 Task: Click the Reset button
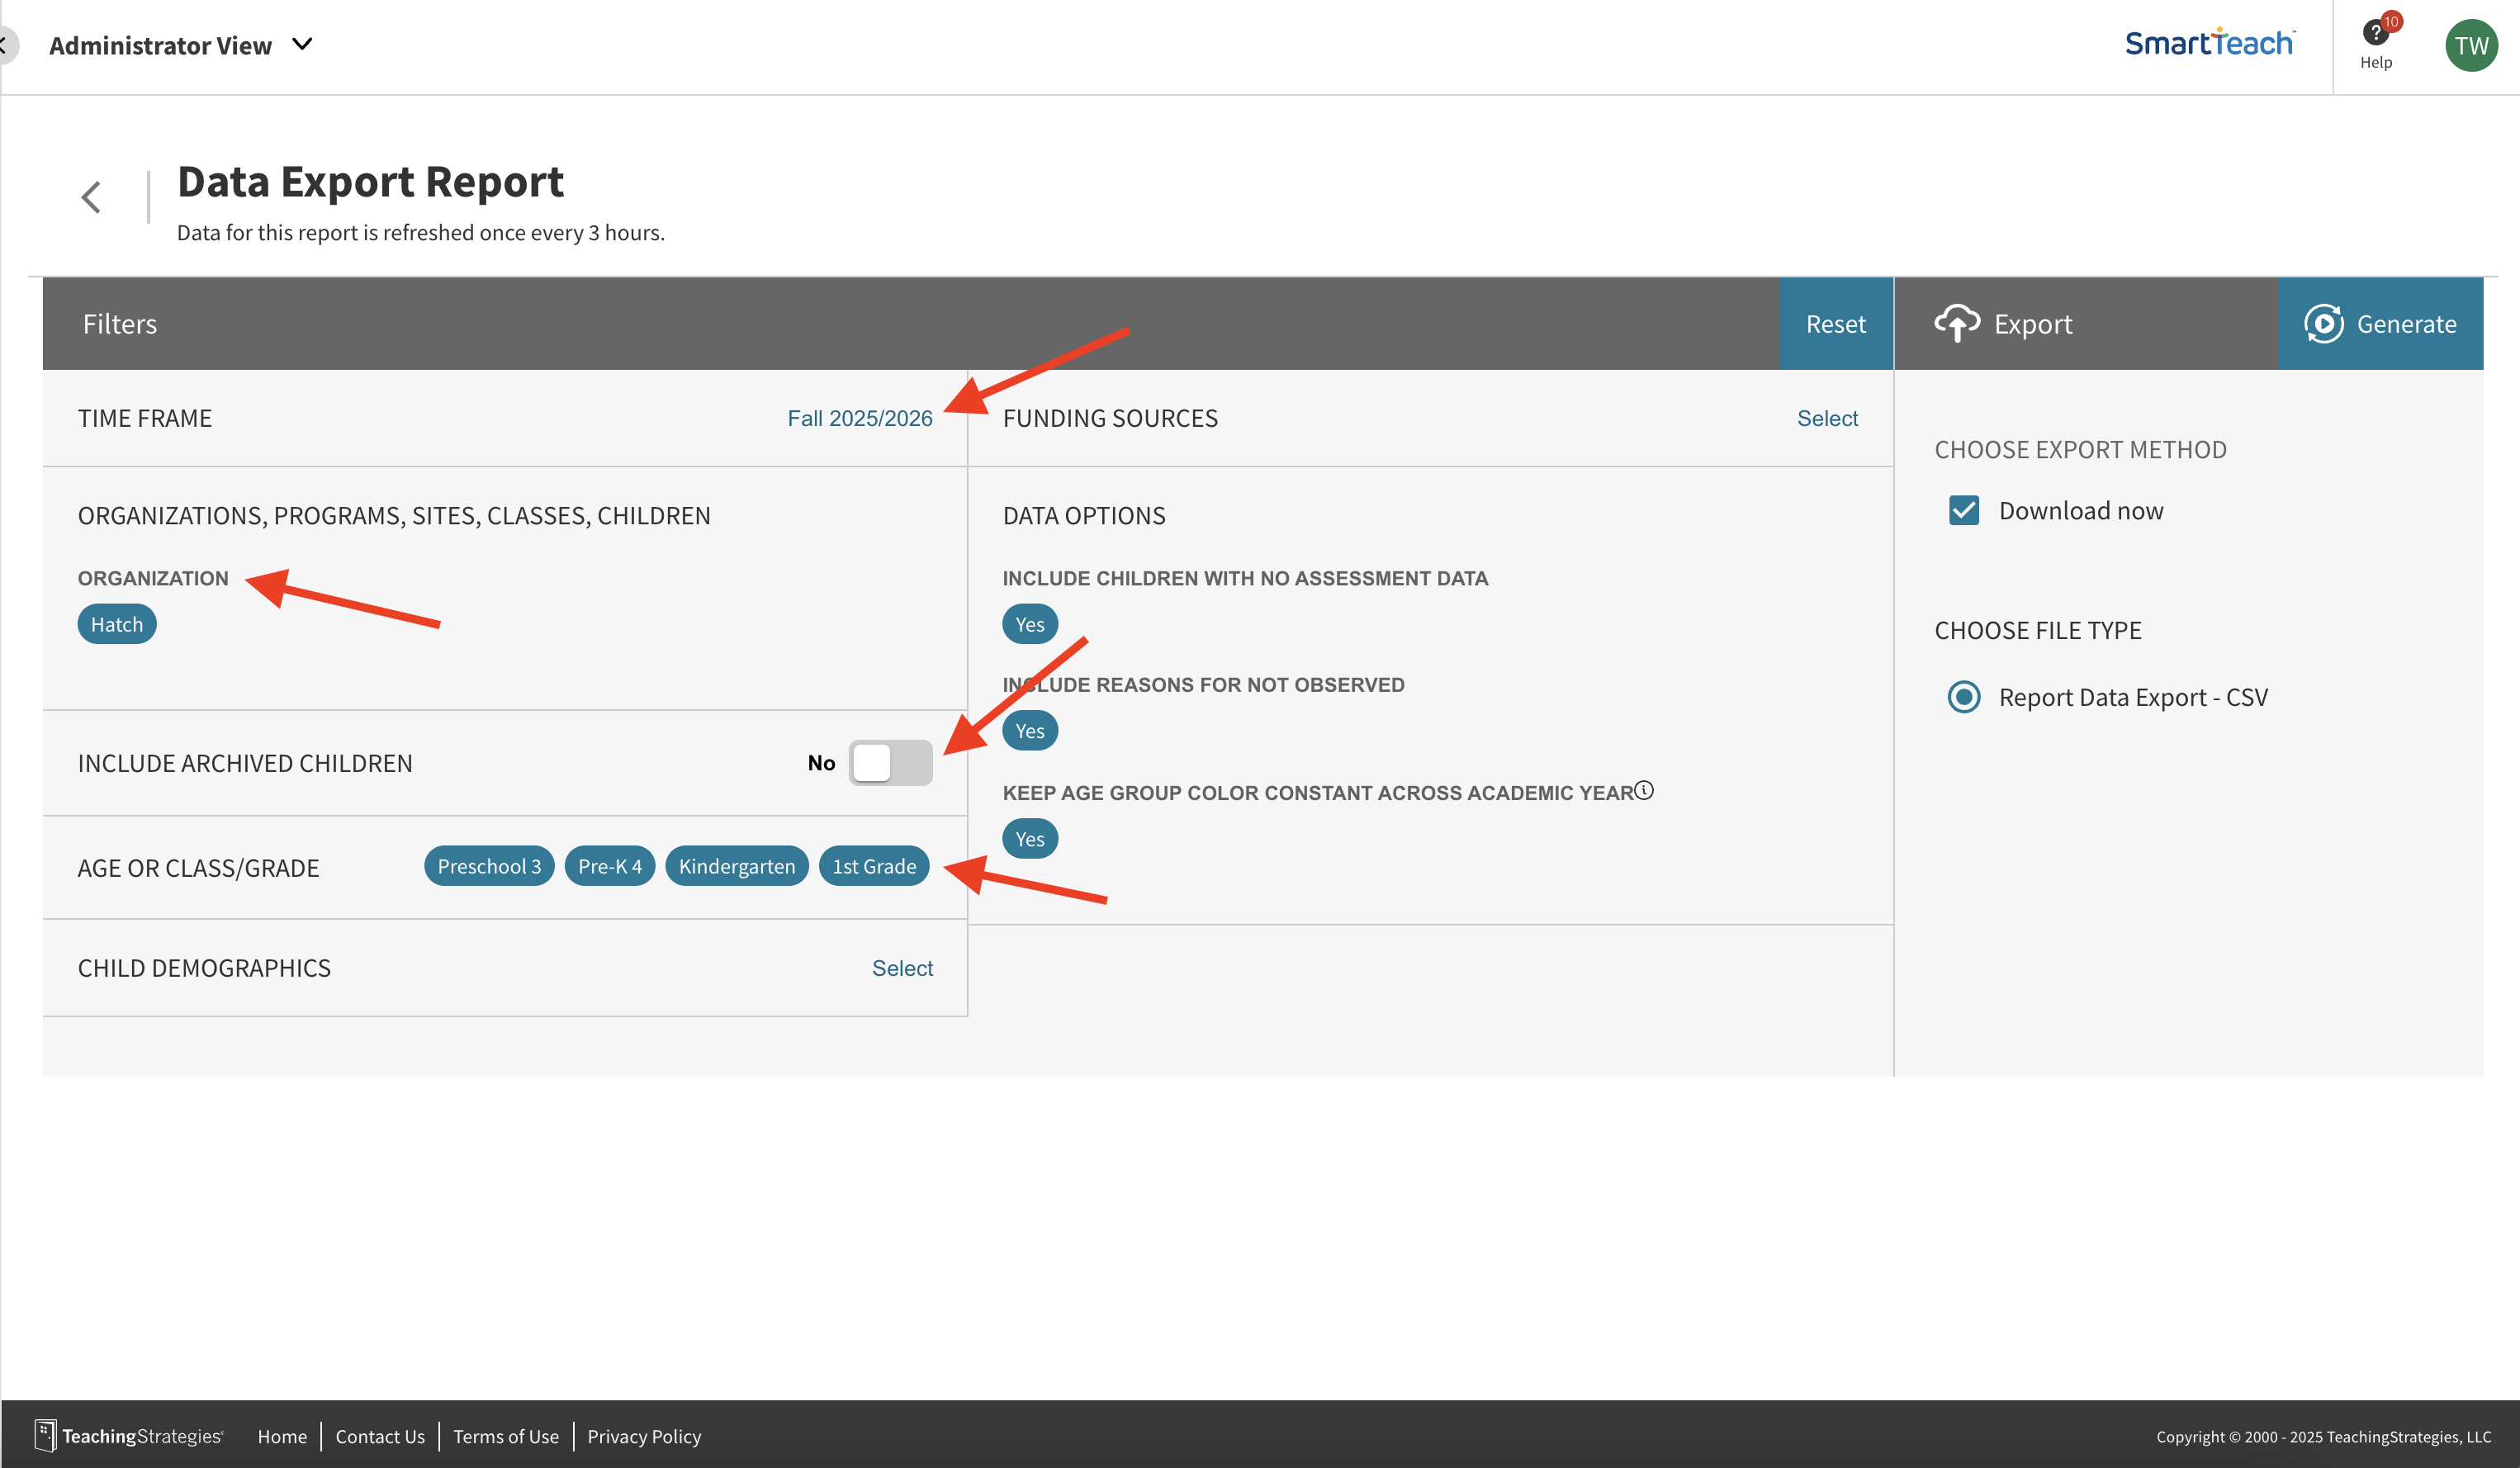[1835, 324]
